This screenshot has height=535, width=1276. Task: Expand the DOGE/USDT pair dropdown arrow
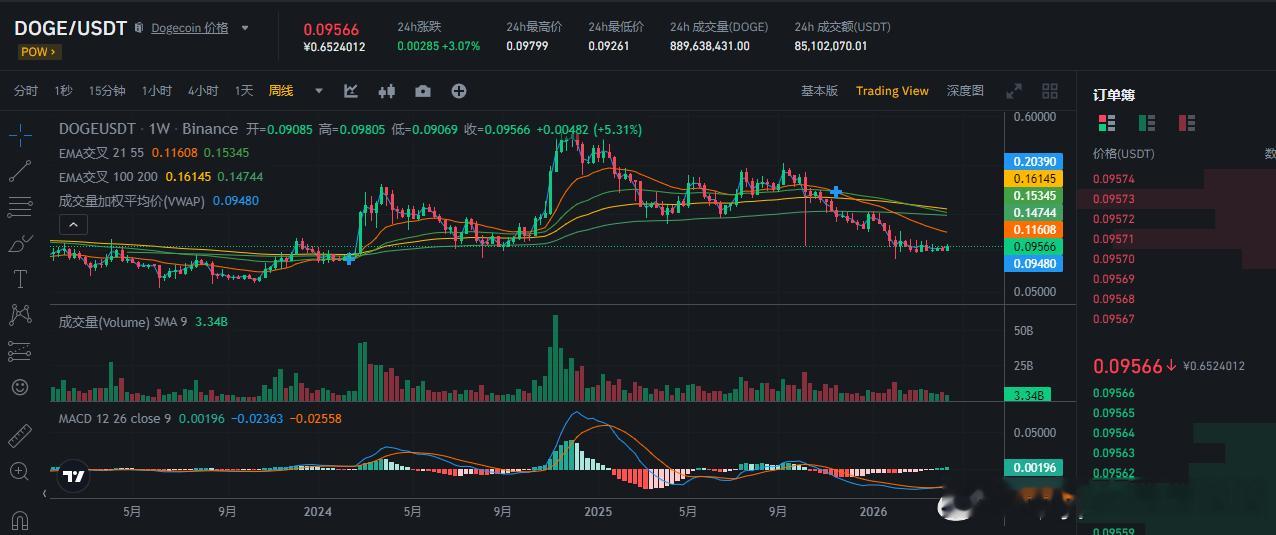coord(246,28)
